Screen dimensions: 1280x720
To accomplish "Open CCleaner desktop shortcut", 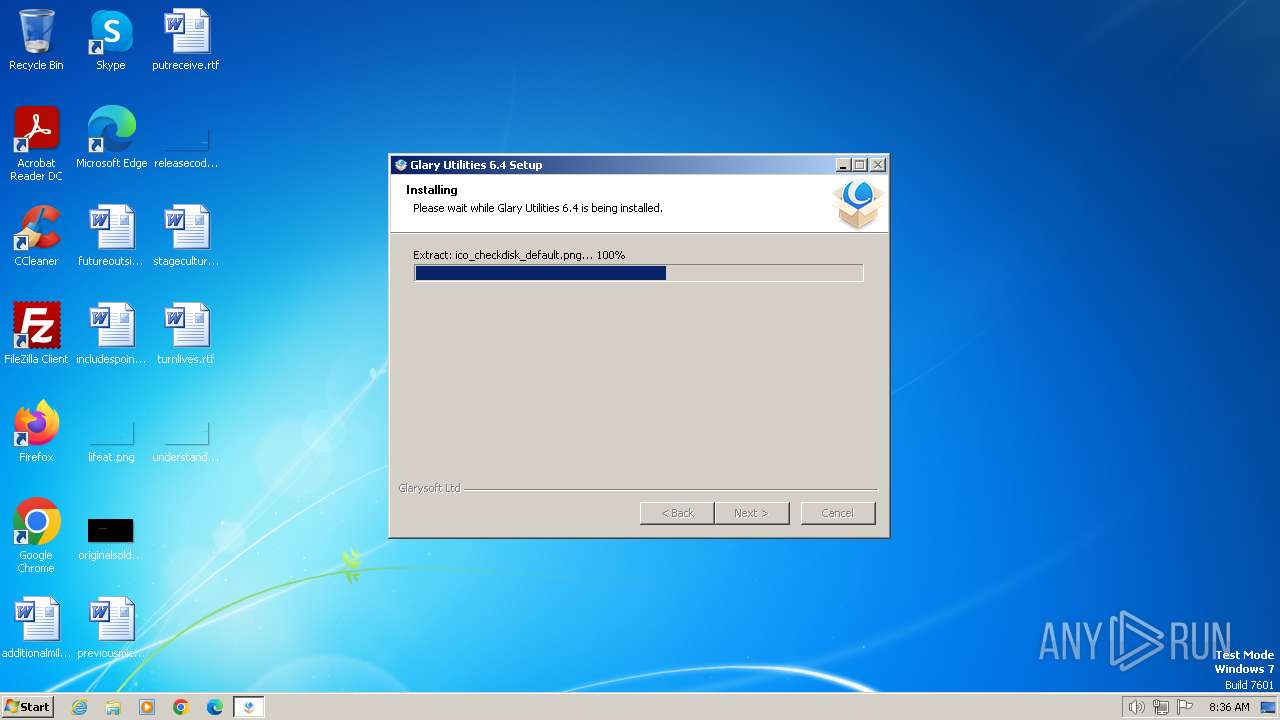I will pos(36,236).
